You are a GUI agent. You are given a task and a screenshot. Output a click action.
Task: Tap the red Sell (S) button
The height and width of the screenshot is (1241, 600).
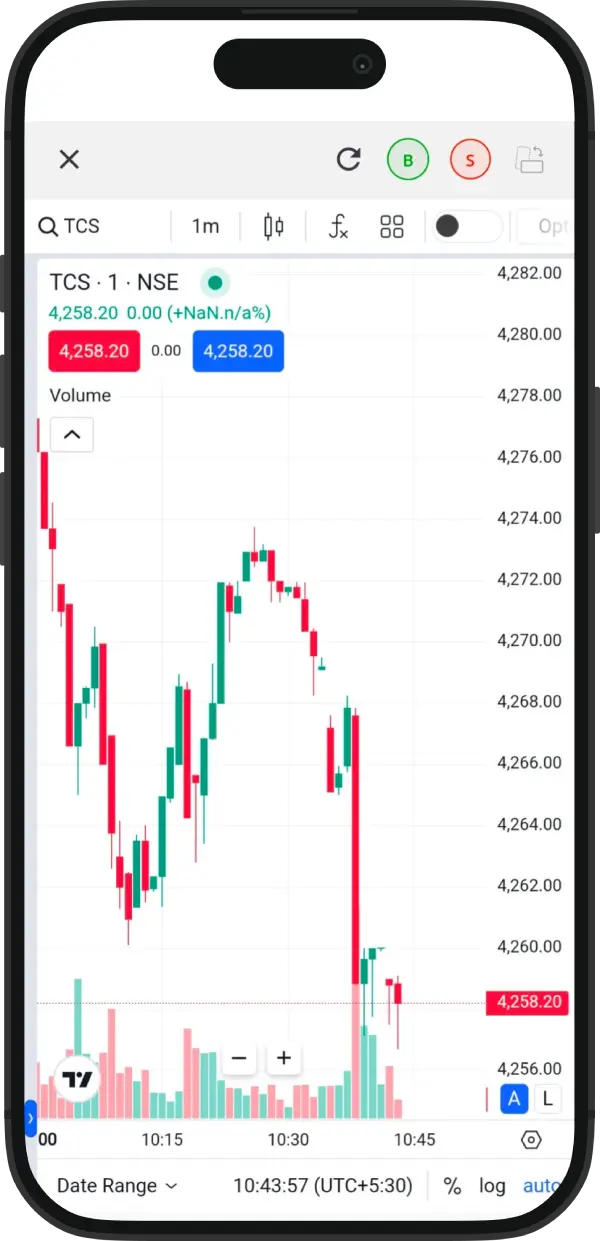pyautogui.click(x=470, y=160)
